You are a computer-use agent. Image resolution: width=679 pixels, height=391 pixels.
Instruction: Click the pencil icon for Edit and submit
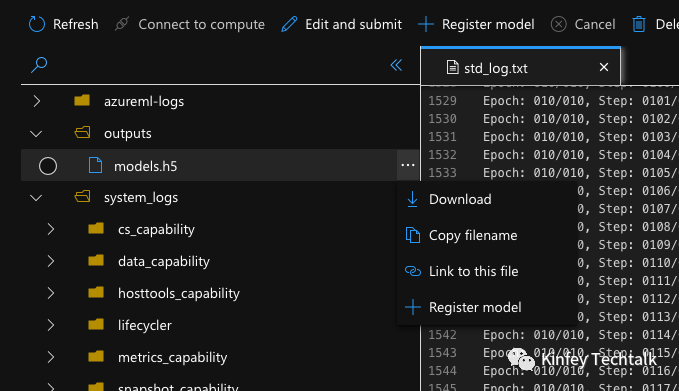click(289, 24)
